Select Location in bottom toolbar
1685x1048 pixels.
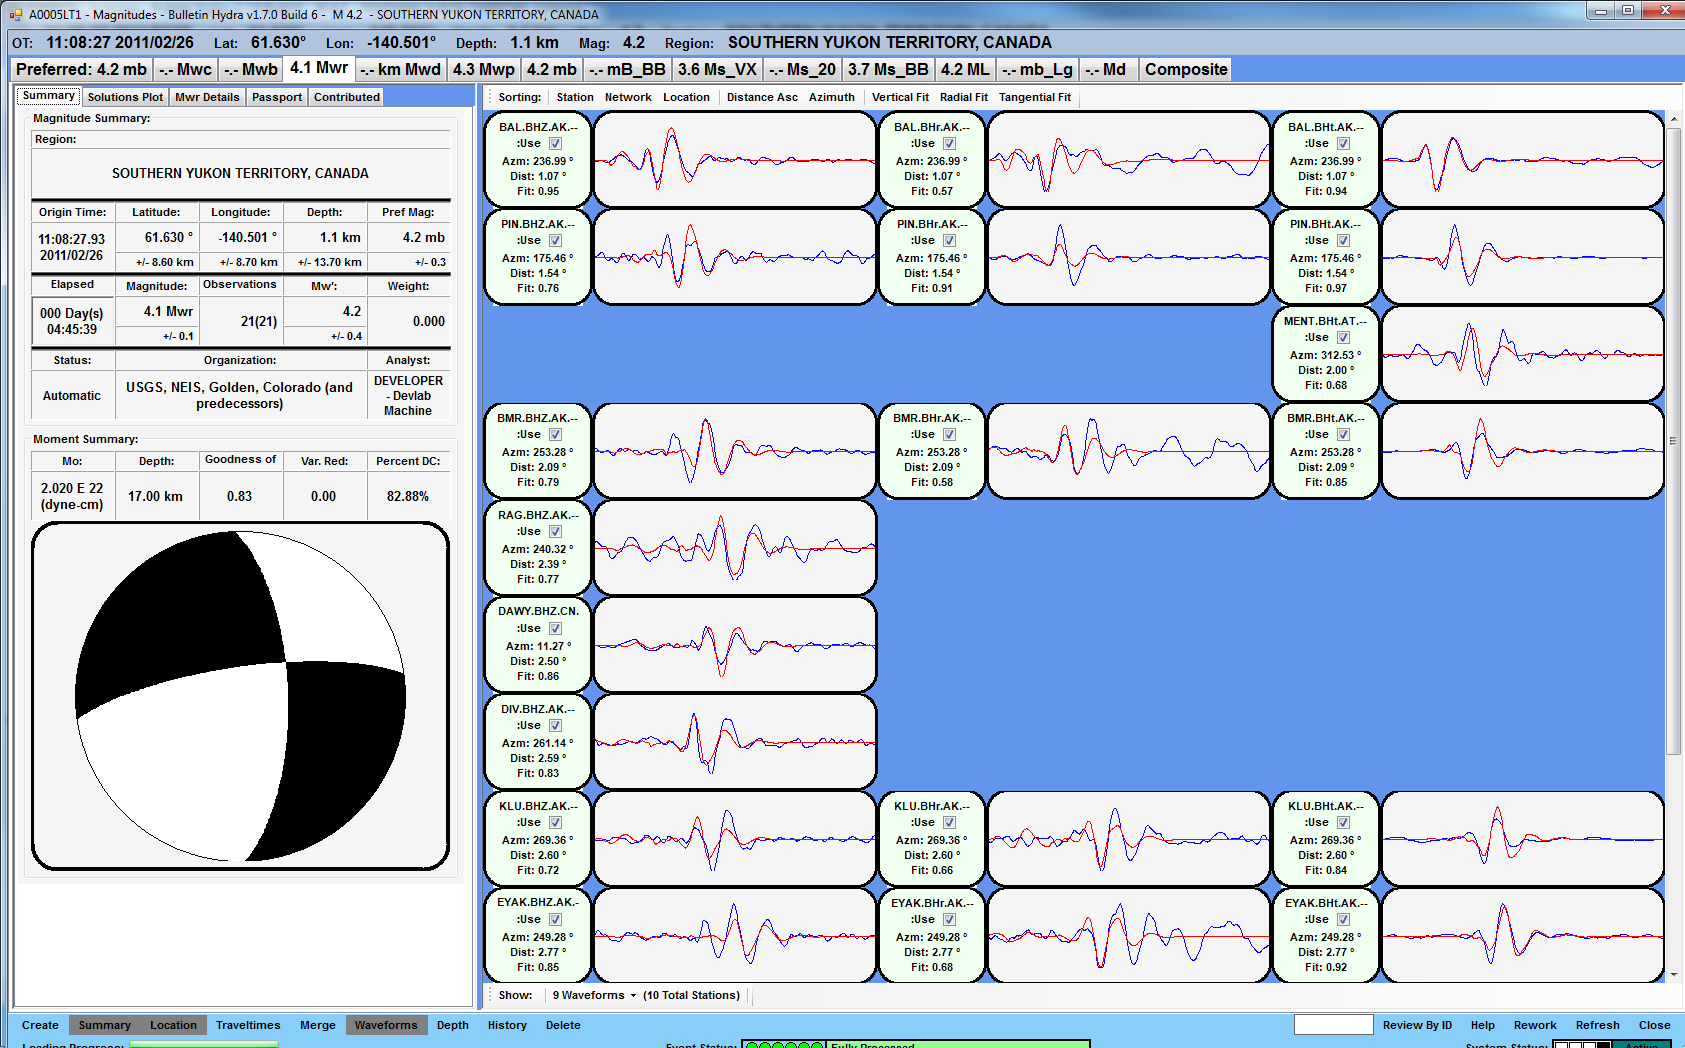173,1025
